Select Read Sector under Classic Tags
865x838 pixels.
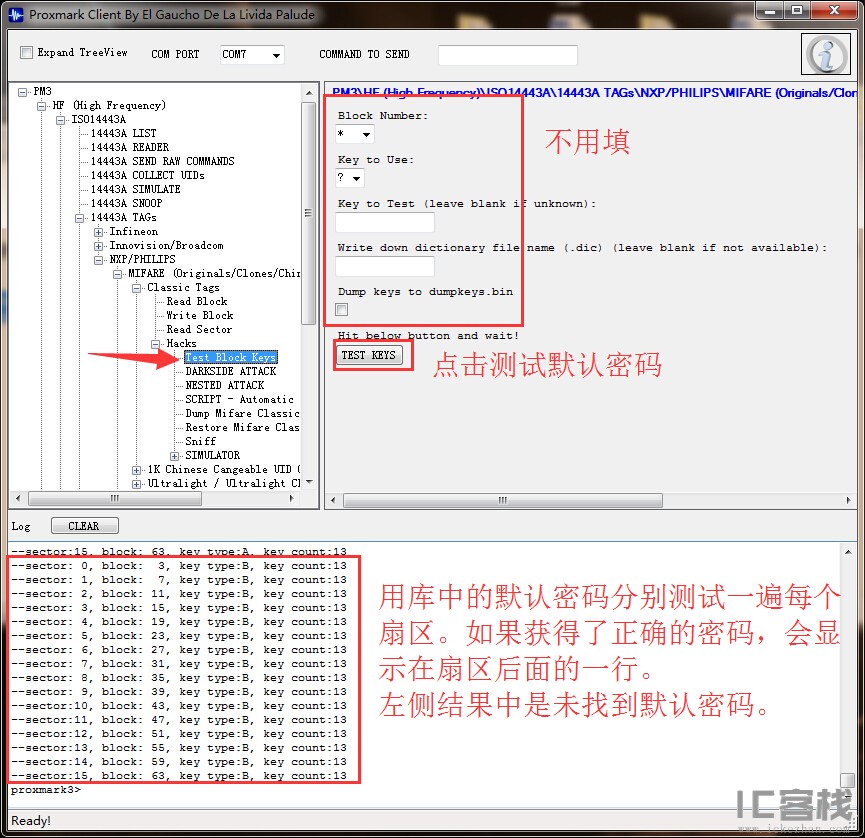pyautogui.click(x=199, y=330)
